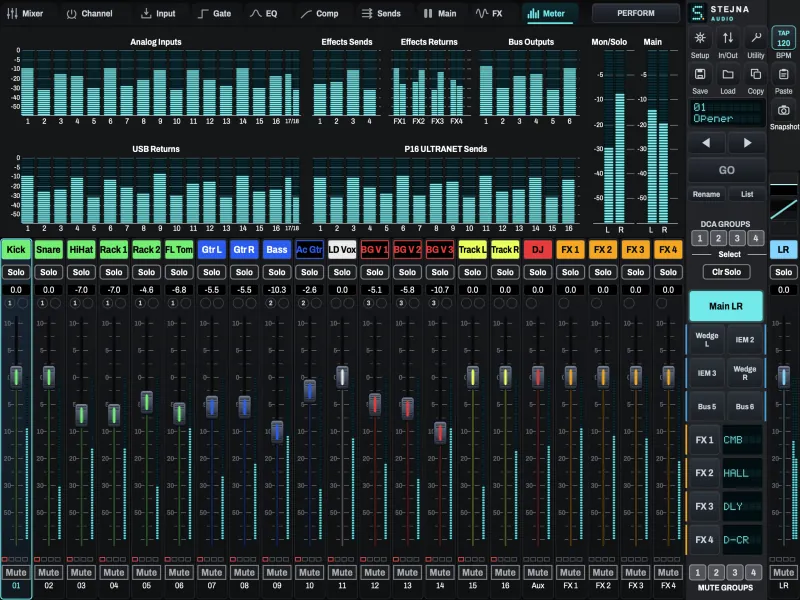800x600 pixels.
Task: Select the Ac Gtr channel label
Action: click(309, 249)
